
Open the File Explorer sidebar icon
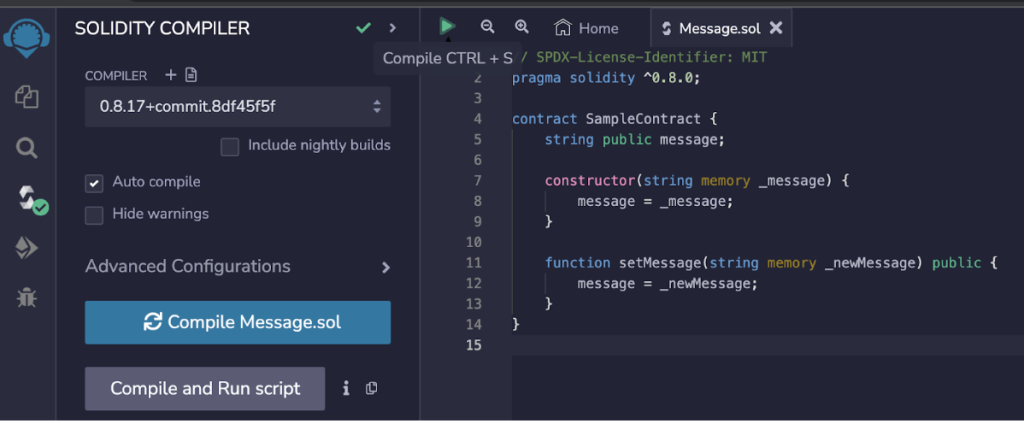(27, 97)
